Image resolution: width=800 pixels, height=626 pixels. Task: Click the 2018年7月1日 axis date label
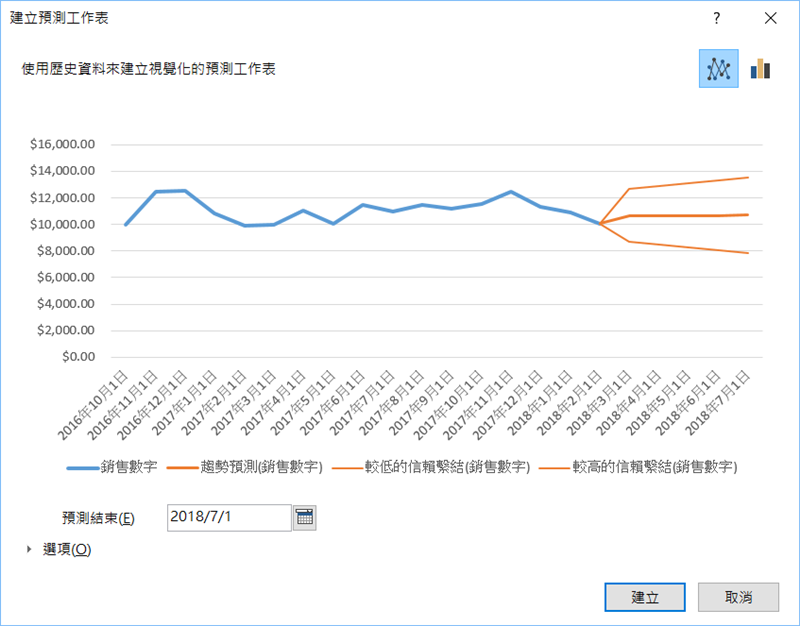717,403
